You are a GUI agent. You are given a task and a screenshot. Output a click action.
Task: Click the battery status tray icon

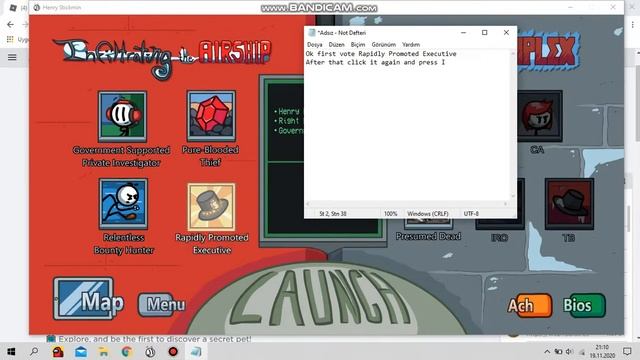click(558, 352)
